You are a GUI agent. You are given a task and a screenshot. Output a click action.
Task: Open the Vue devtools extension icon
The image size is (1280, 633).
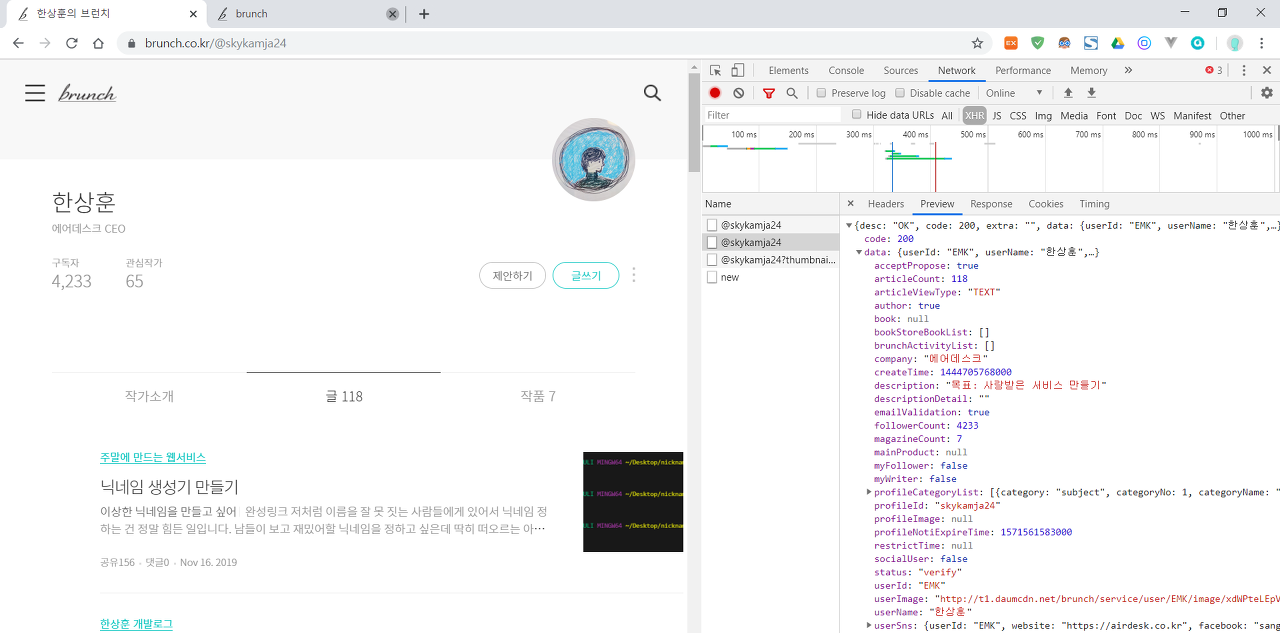point(1171,43)
